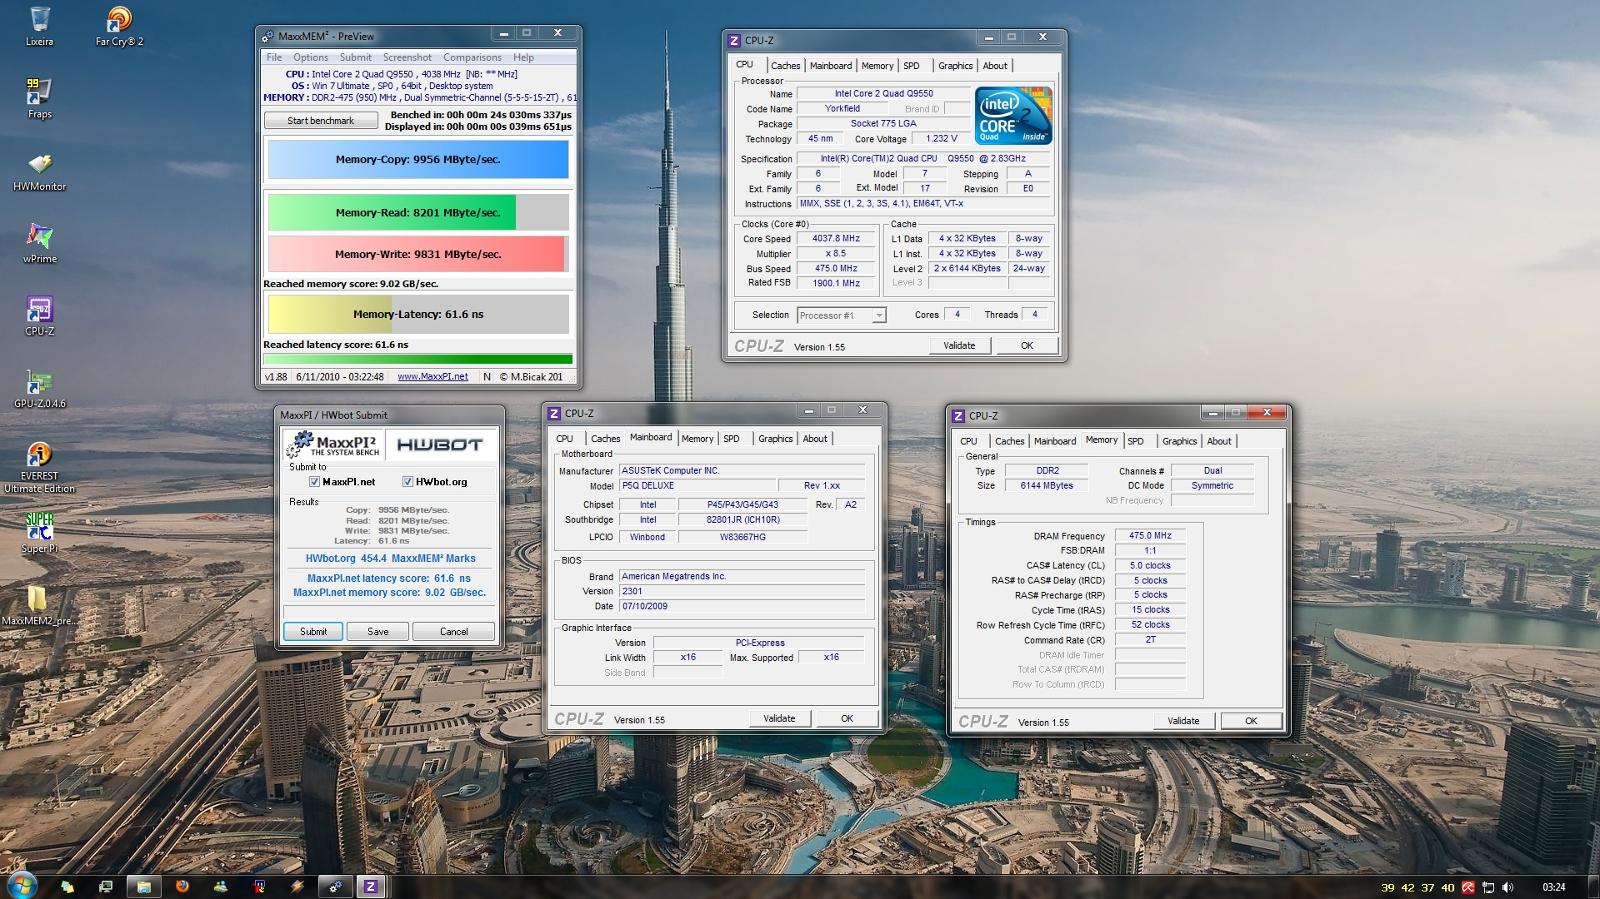This screenshot has width=1600, height=899.
Task: Open the Comparisons menu in MaxxMEM
Action: [x=472, y=57]
